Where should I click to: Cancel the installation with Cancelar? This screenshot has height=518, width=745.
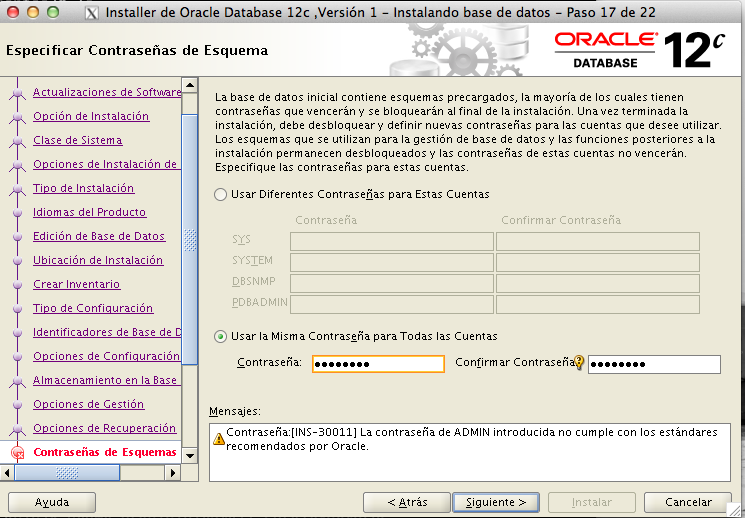point(688,502)
